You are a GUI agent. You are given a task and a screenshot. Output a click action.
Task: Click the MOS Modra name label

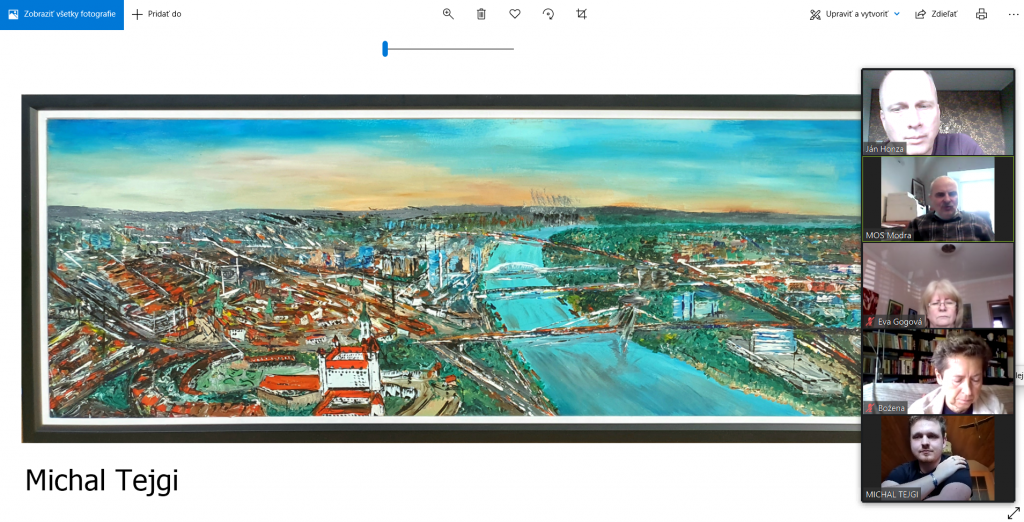(x=888, y=235)
